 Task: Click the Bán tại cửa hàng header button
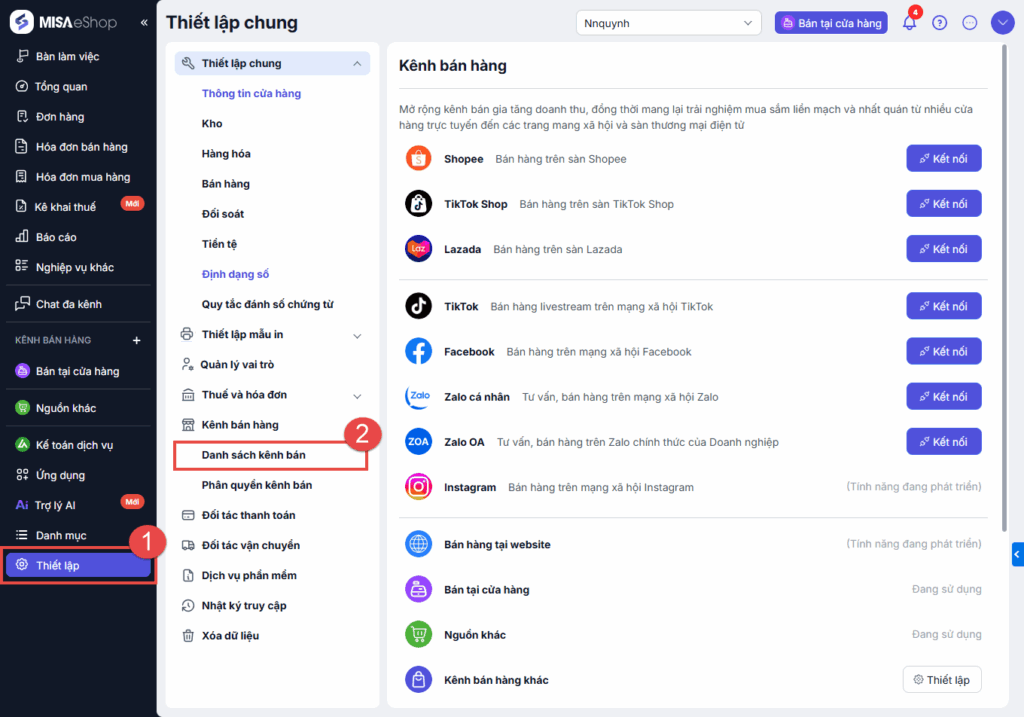pyautogui.click(x=831, y=23)
